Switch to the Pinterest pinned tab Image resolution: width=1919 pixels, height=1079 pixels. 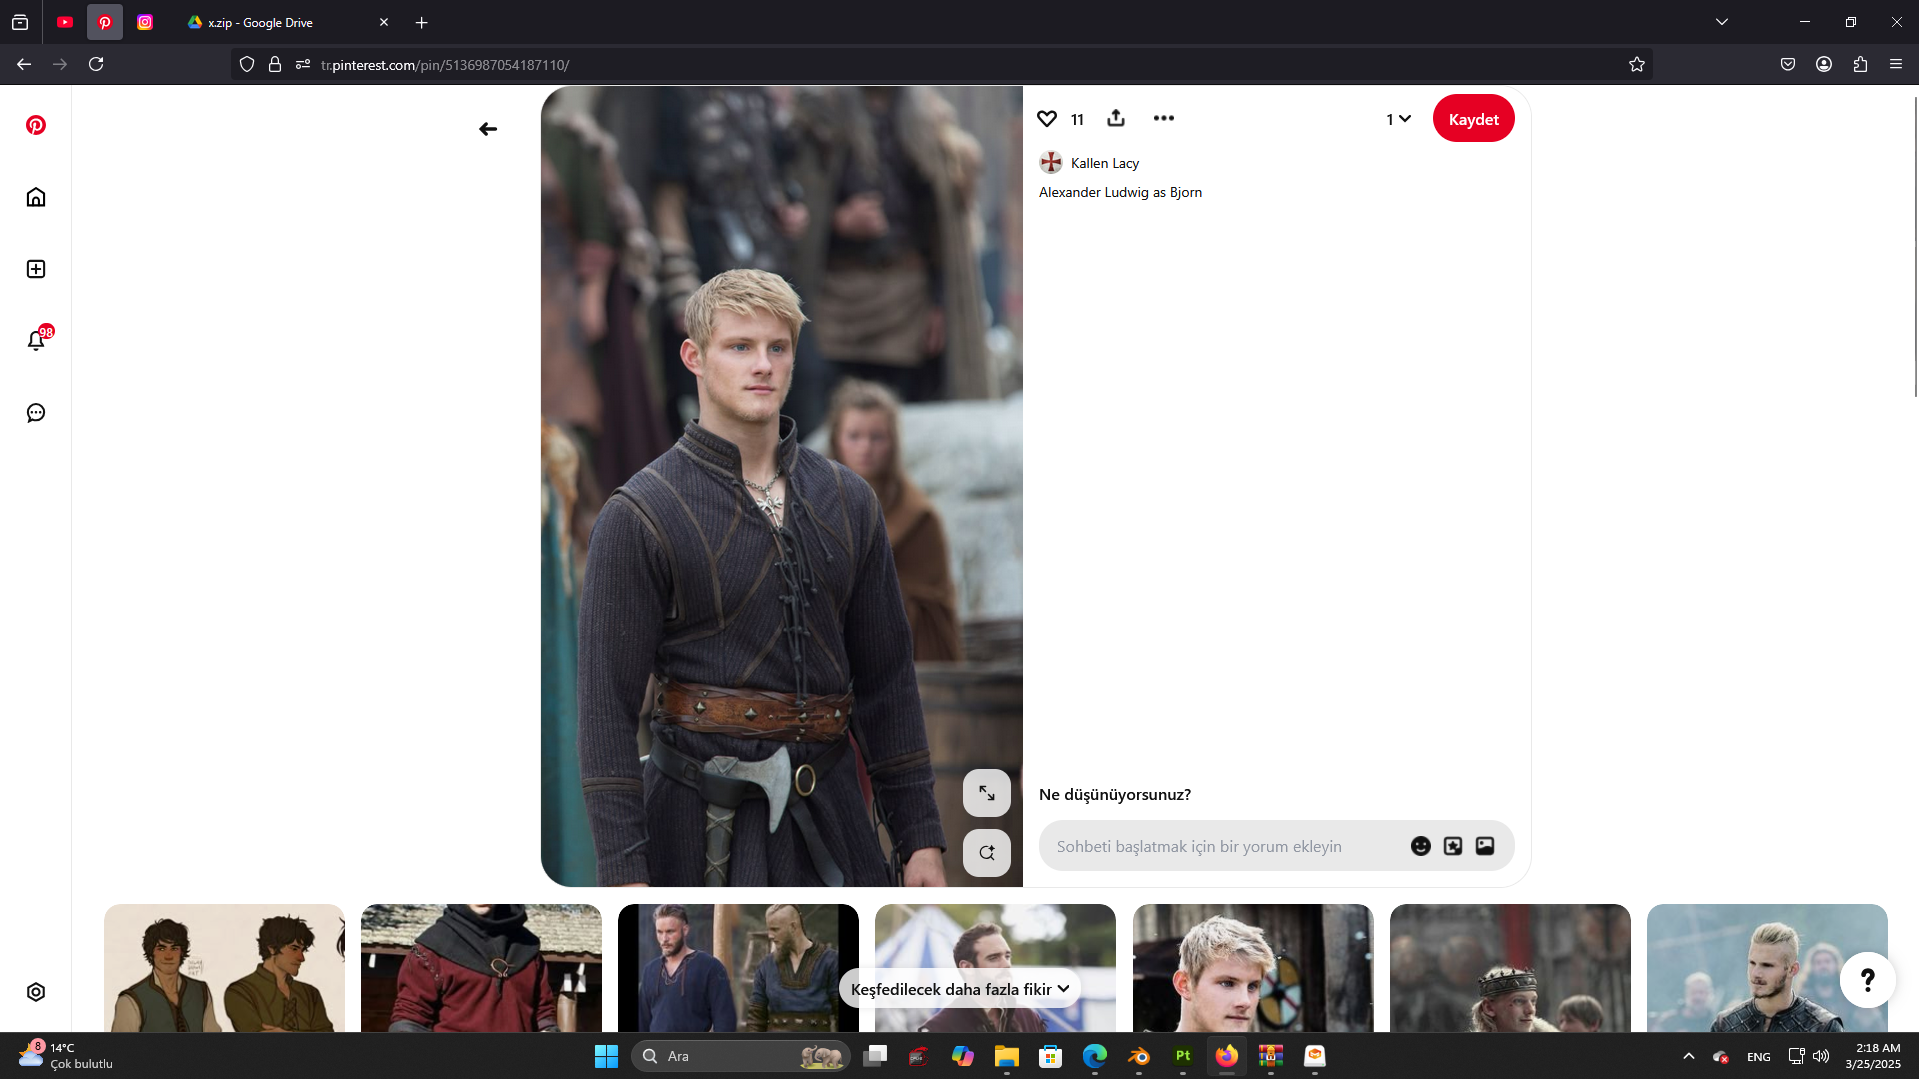[x=105, y=22]
